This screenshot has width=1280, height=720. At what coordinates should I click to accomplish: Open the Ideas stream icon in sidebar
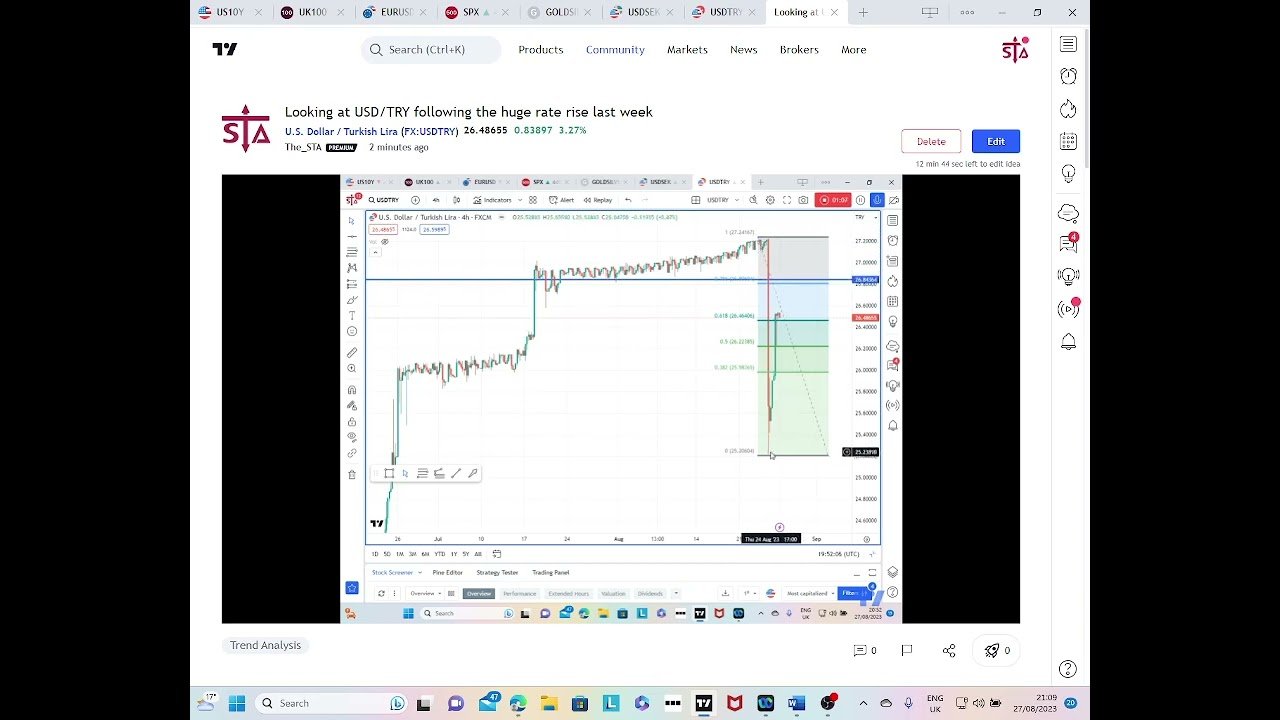tap(1068, 276)
